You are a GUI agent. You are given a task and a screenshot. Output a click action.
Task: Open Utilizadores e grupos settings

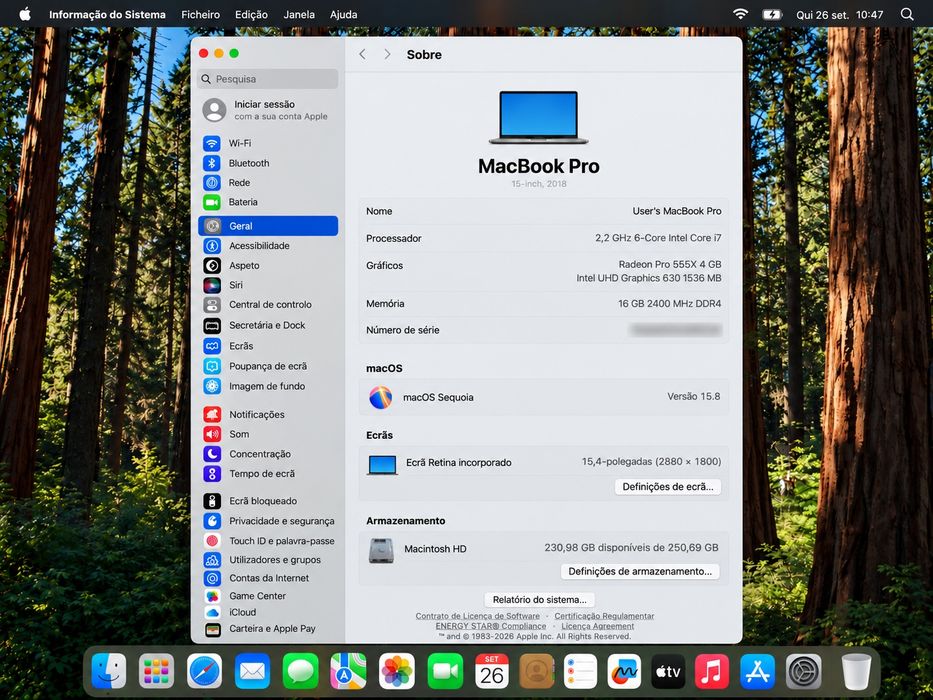268,560
